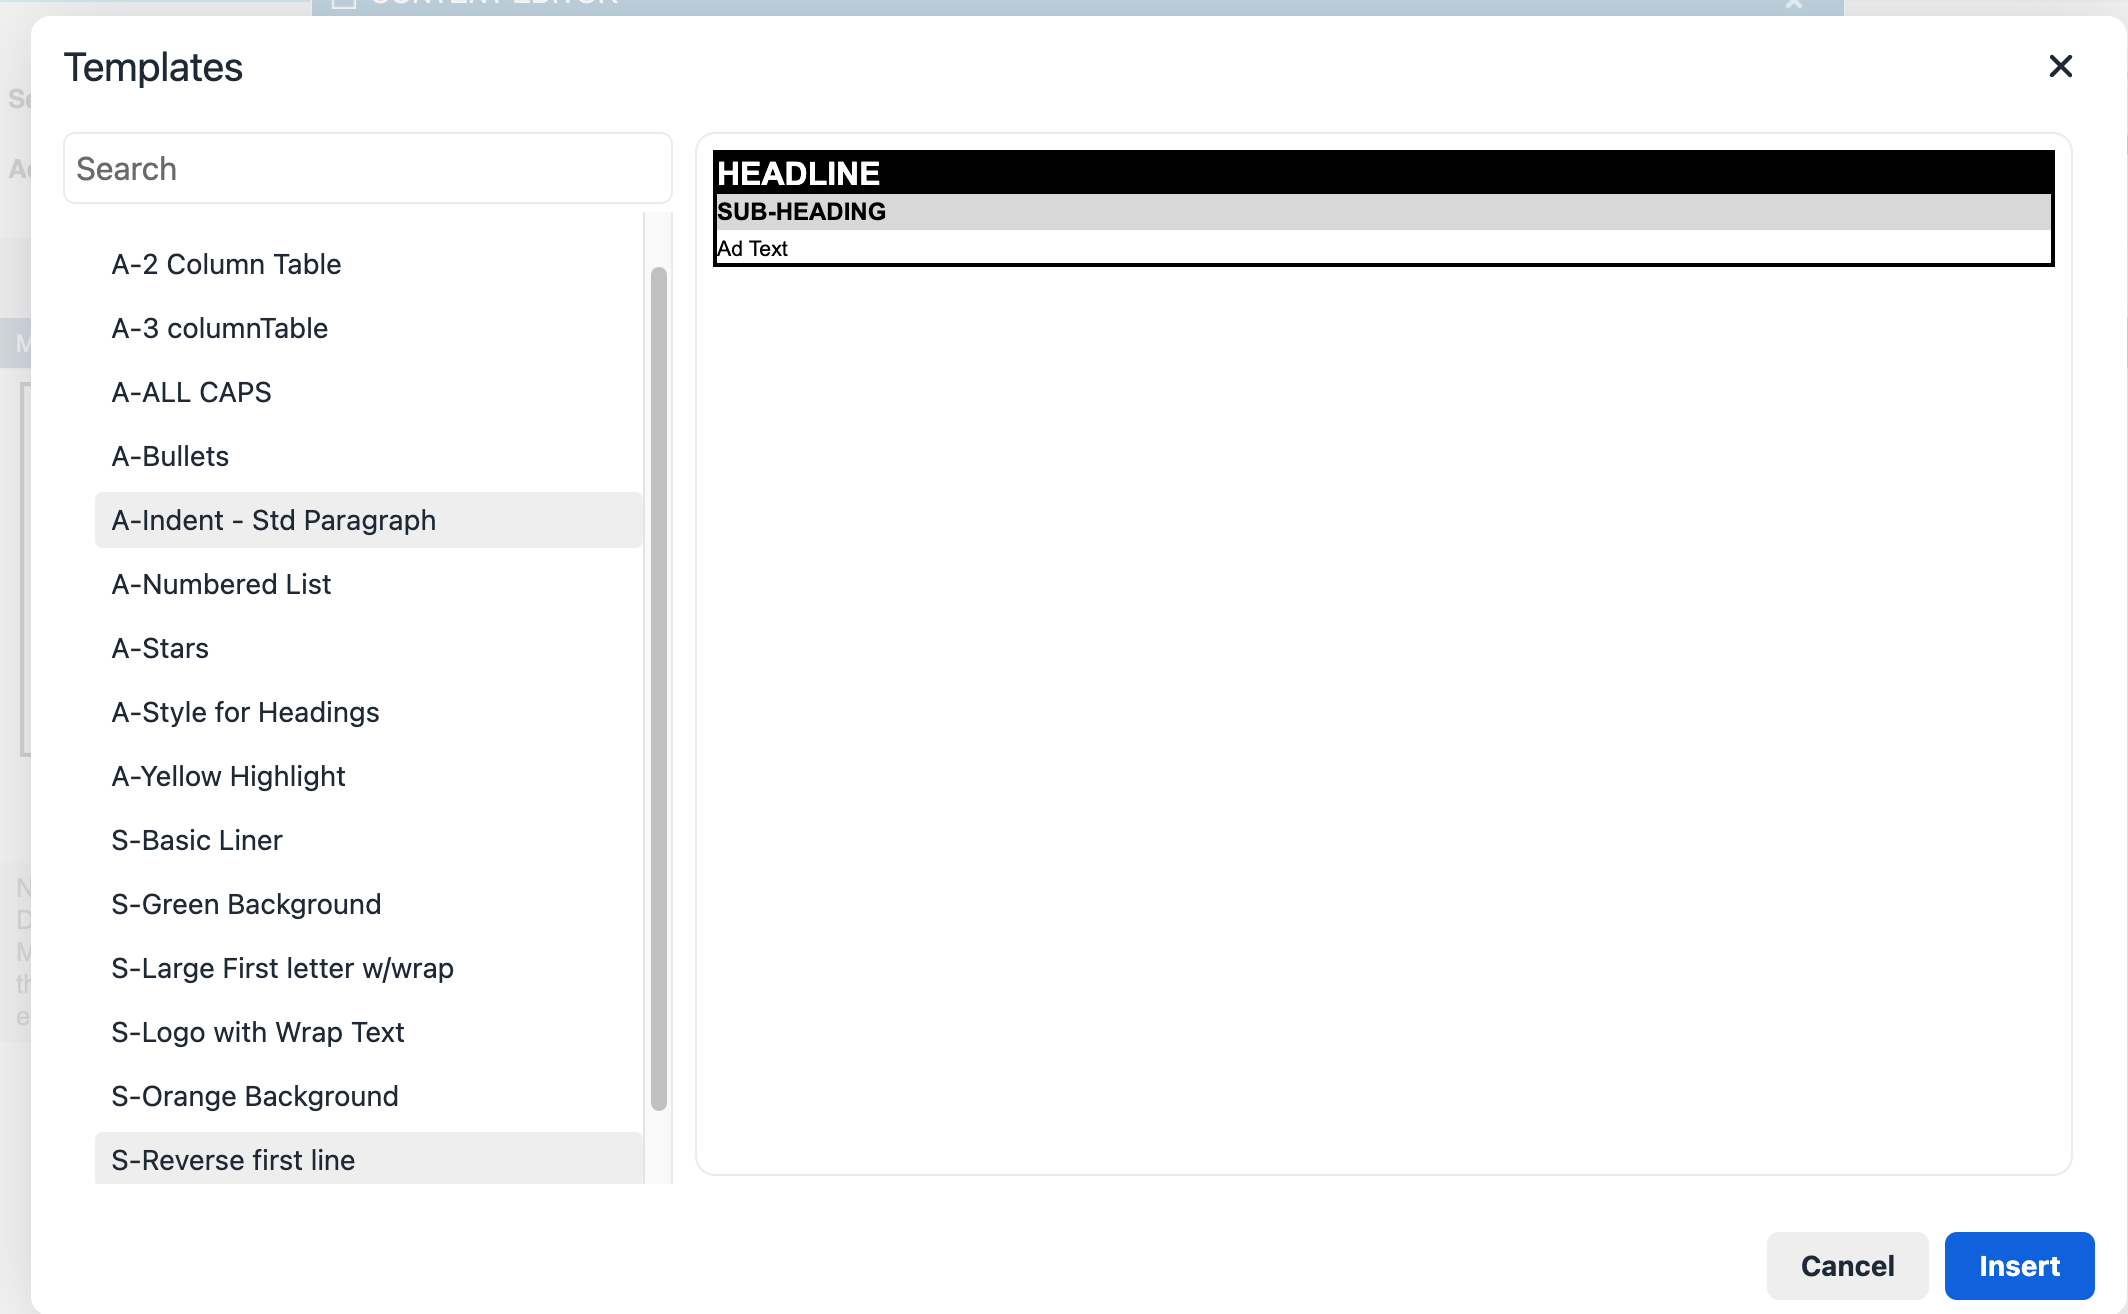Image resolution: width=2128 pixels, height=1314 pixels.
Task: Click the template list scrollbar
Action: 658,688
